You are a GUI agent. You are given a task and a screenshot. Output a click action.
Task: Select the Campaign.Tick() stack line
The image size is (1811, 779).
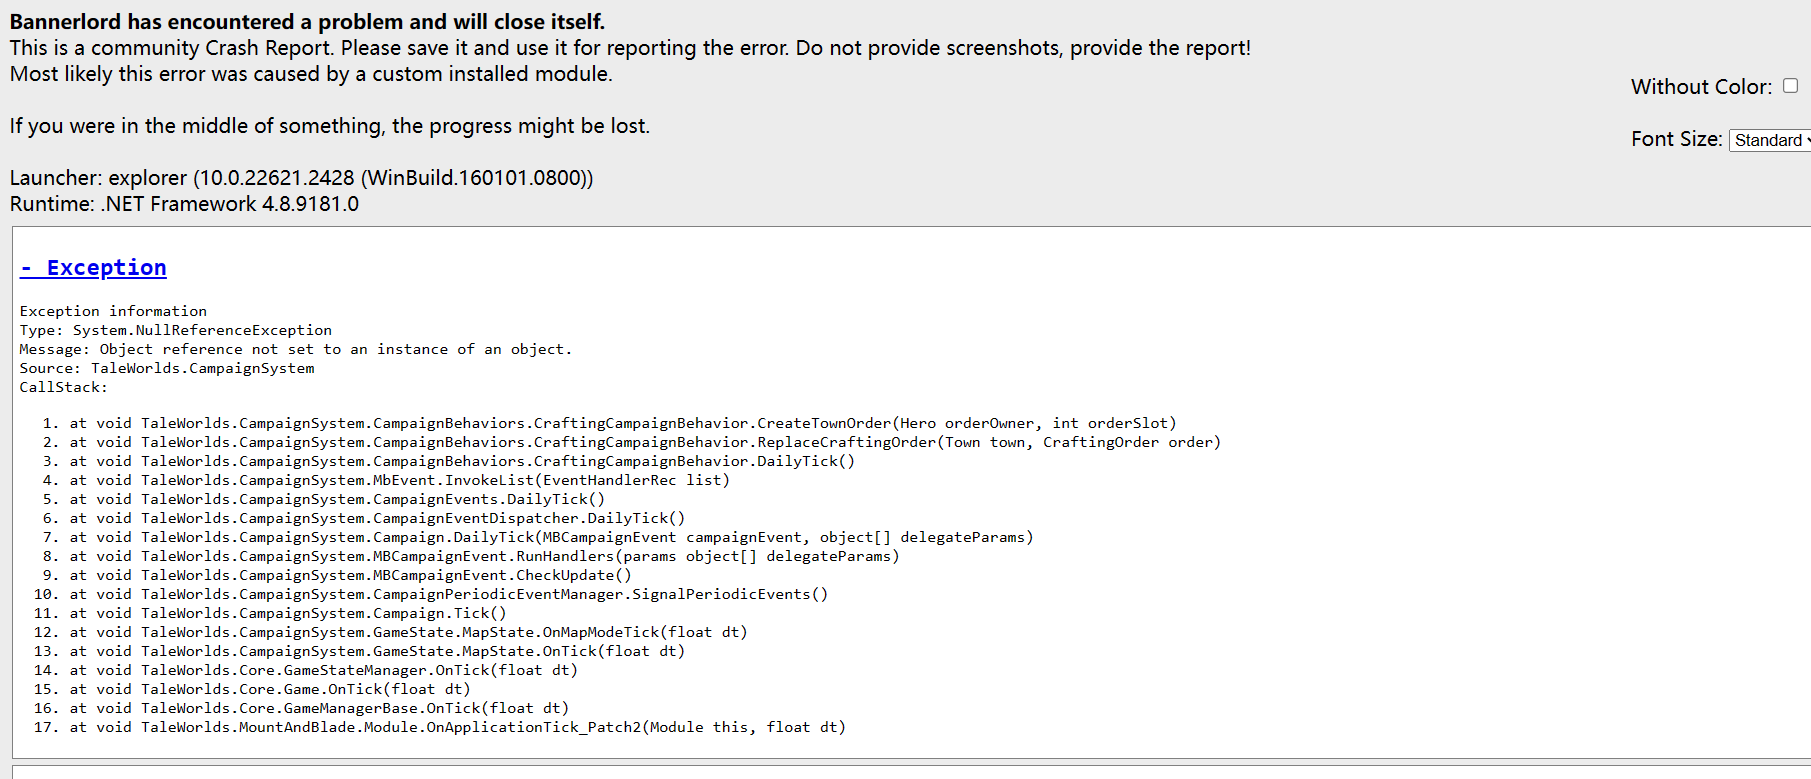tap(288, 613)
